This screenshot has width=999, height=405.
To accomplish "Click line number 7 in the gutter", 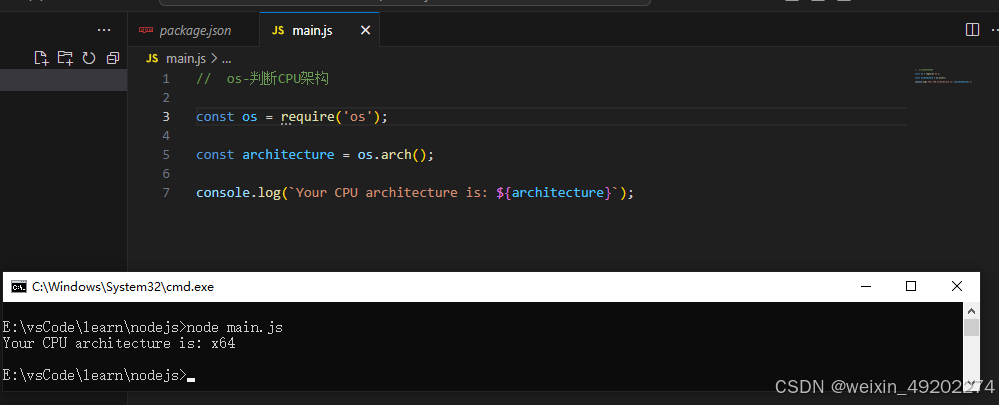I will click(x=166, y=192).
